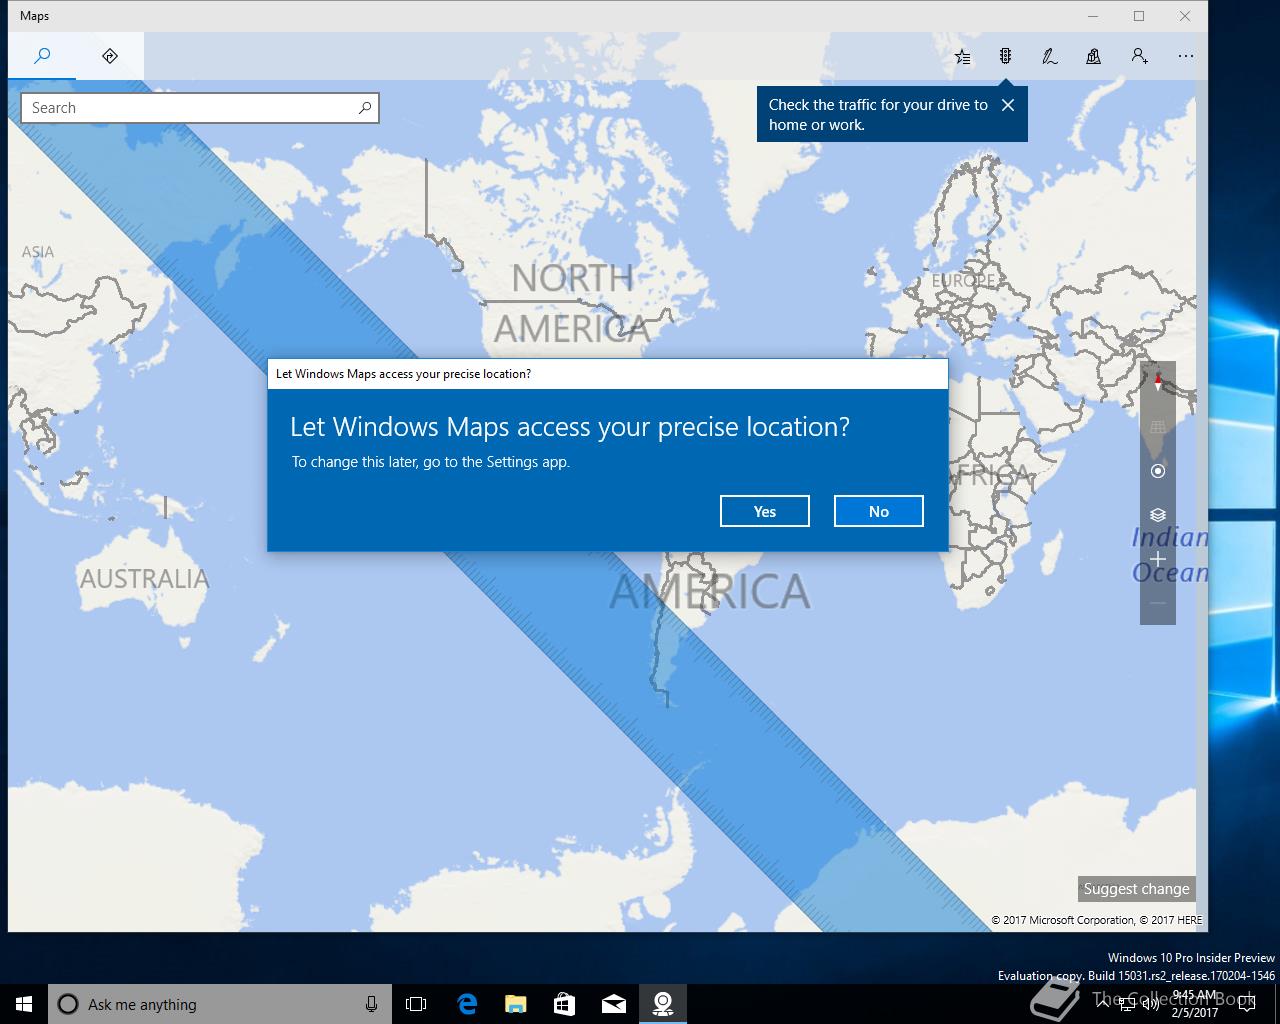The image size is (1280, 1024).
Task: Open the 3D Cities icon
Action: click(1094, 56)
